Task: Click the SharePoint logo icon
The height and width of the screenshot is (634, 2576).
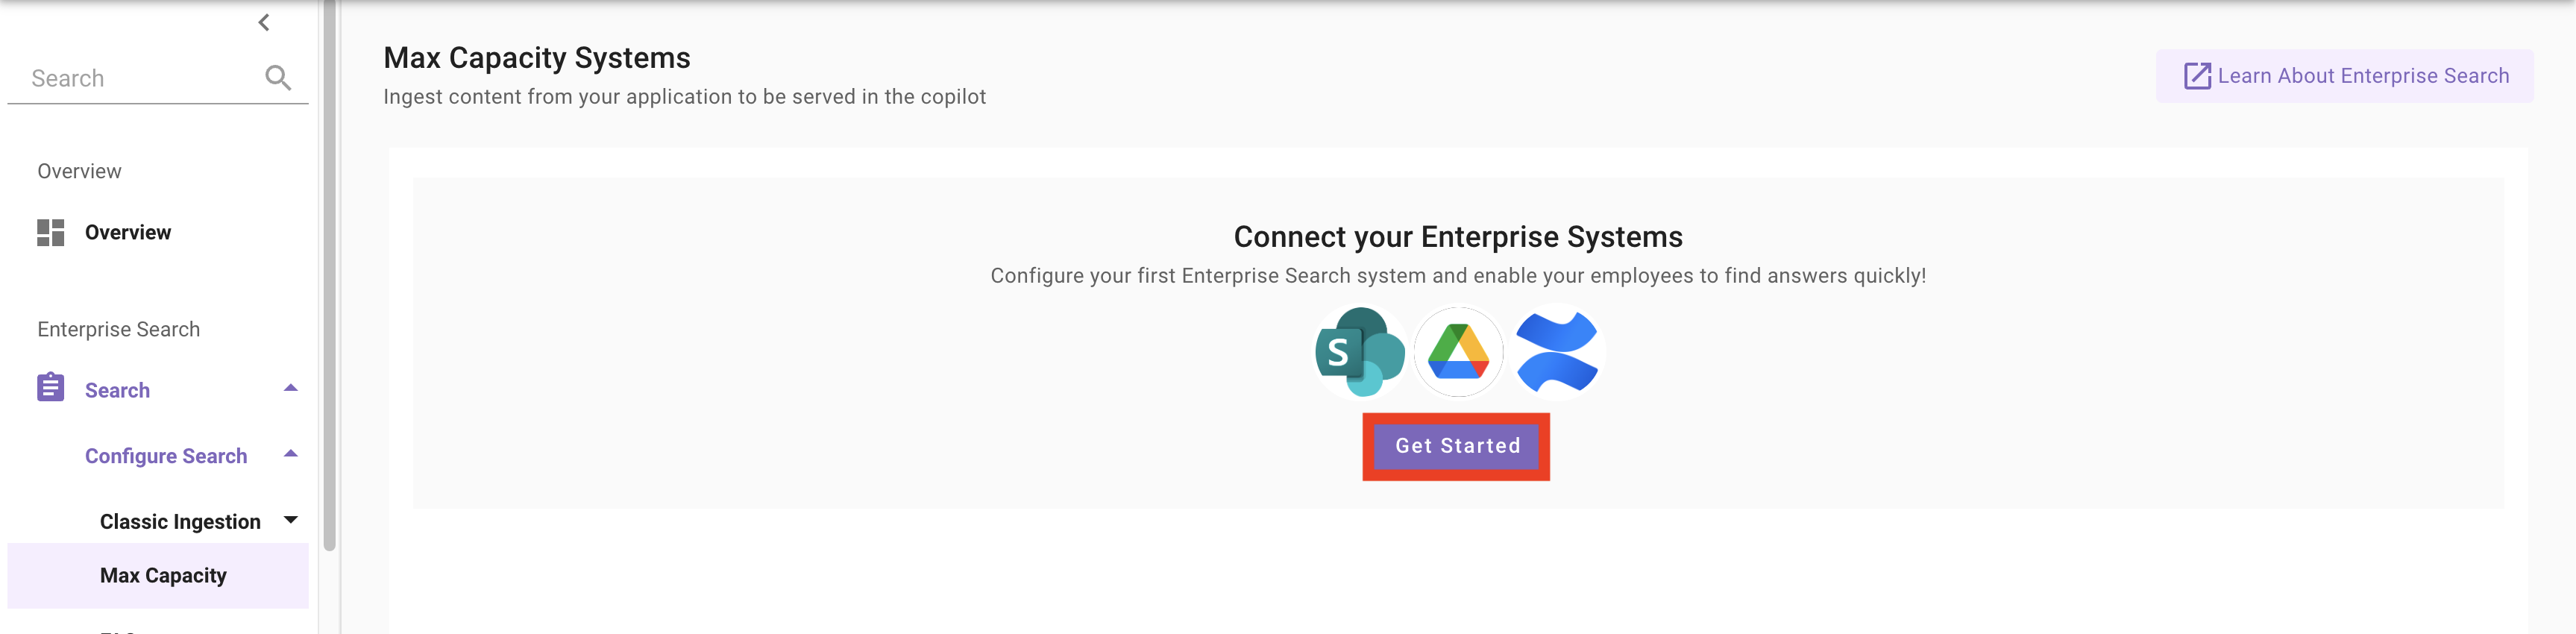Action: pos(1360,352)
